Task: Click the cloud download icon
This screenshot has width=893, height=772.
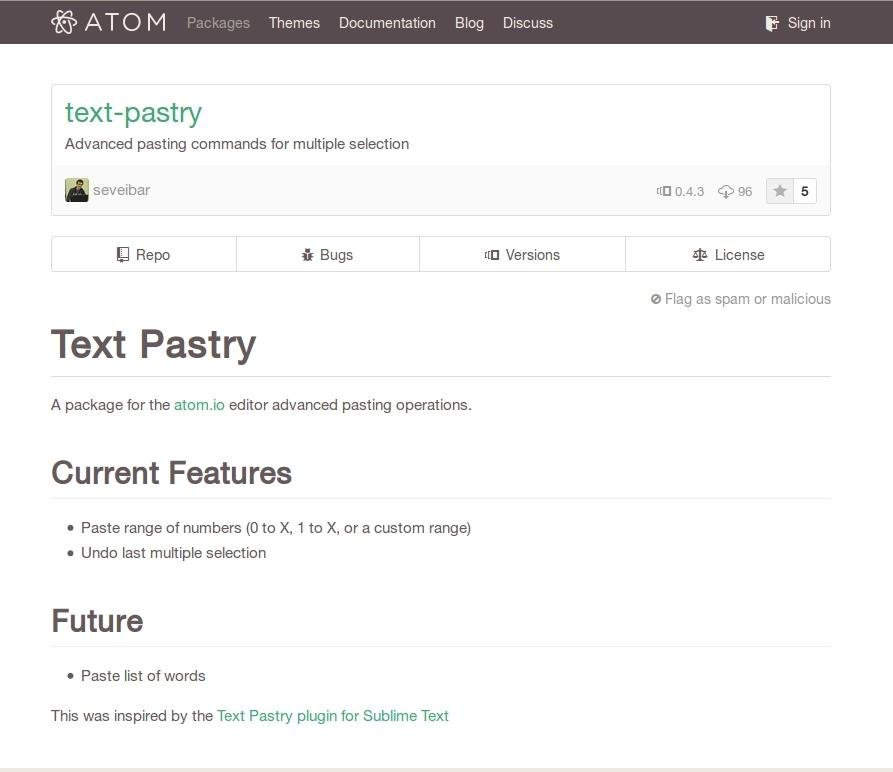Action: (726, 191)
